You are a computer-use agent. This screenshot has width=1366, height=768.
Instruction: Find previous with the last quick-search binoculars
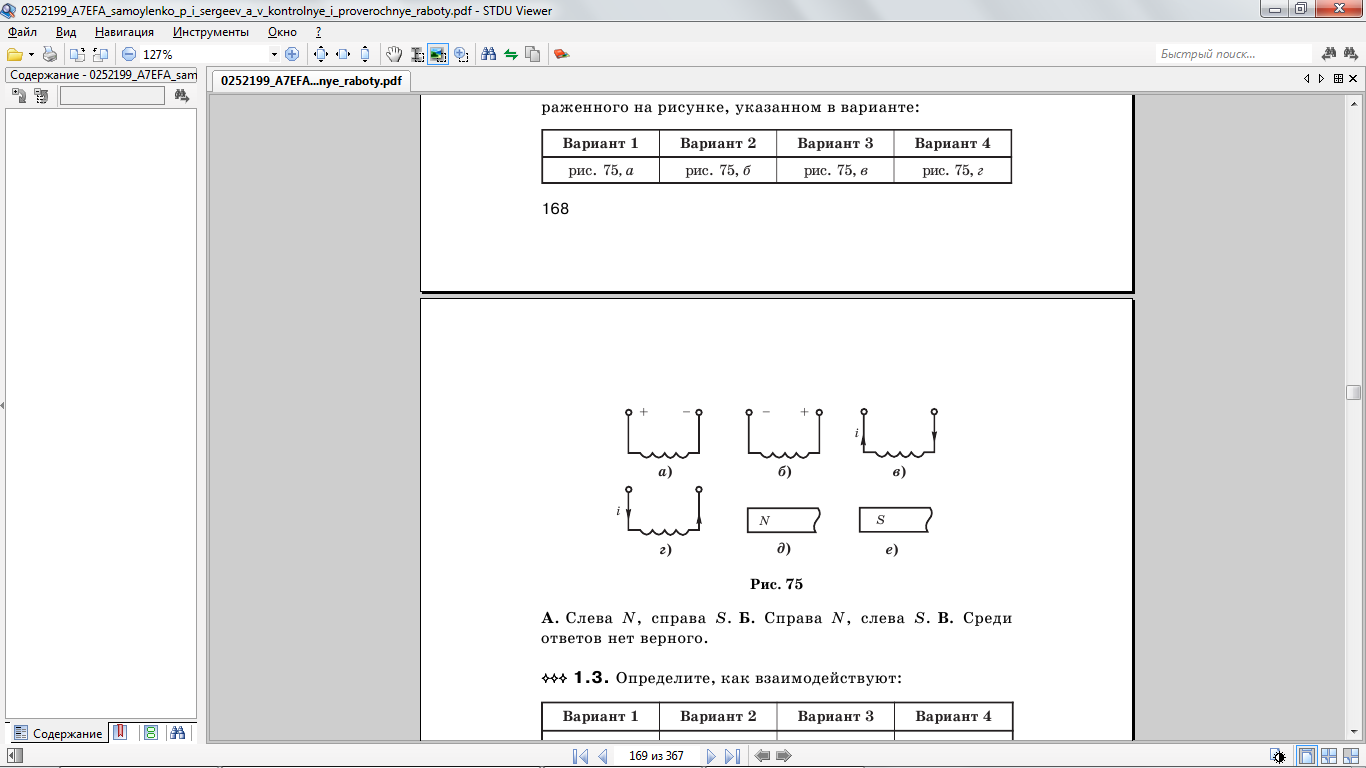(1351, 54)
